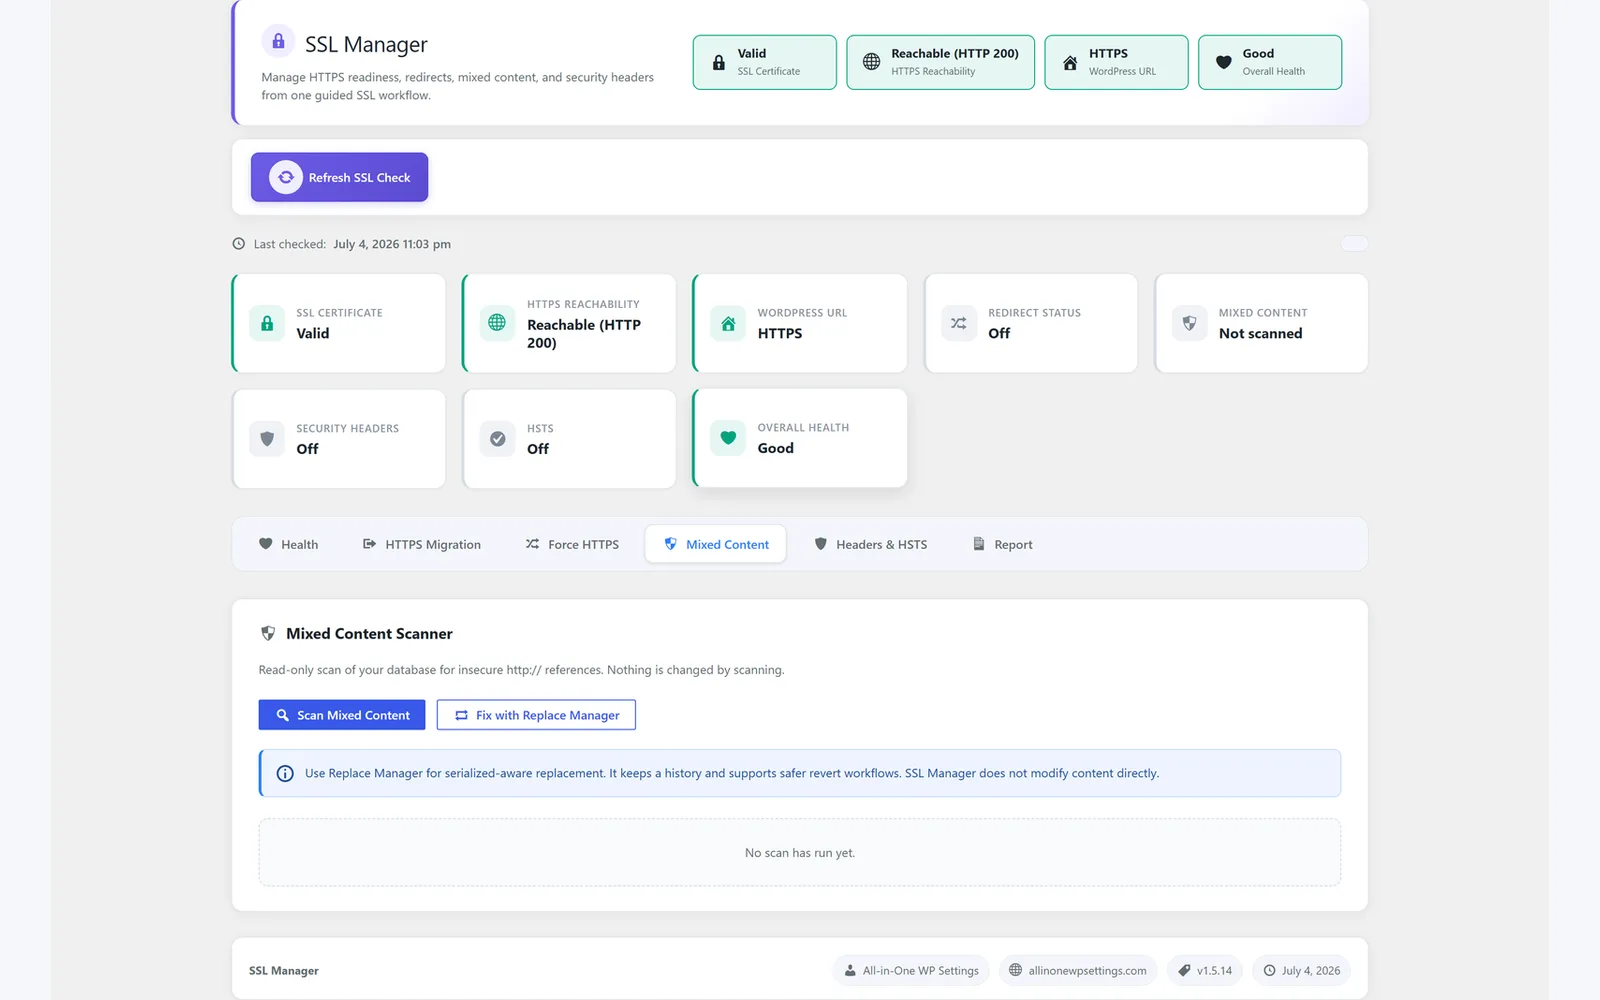Click the shield icon on Security Headers card
Viewport: 1600px width, 1000px height.
tap(267, 438)
